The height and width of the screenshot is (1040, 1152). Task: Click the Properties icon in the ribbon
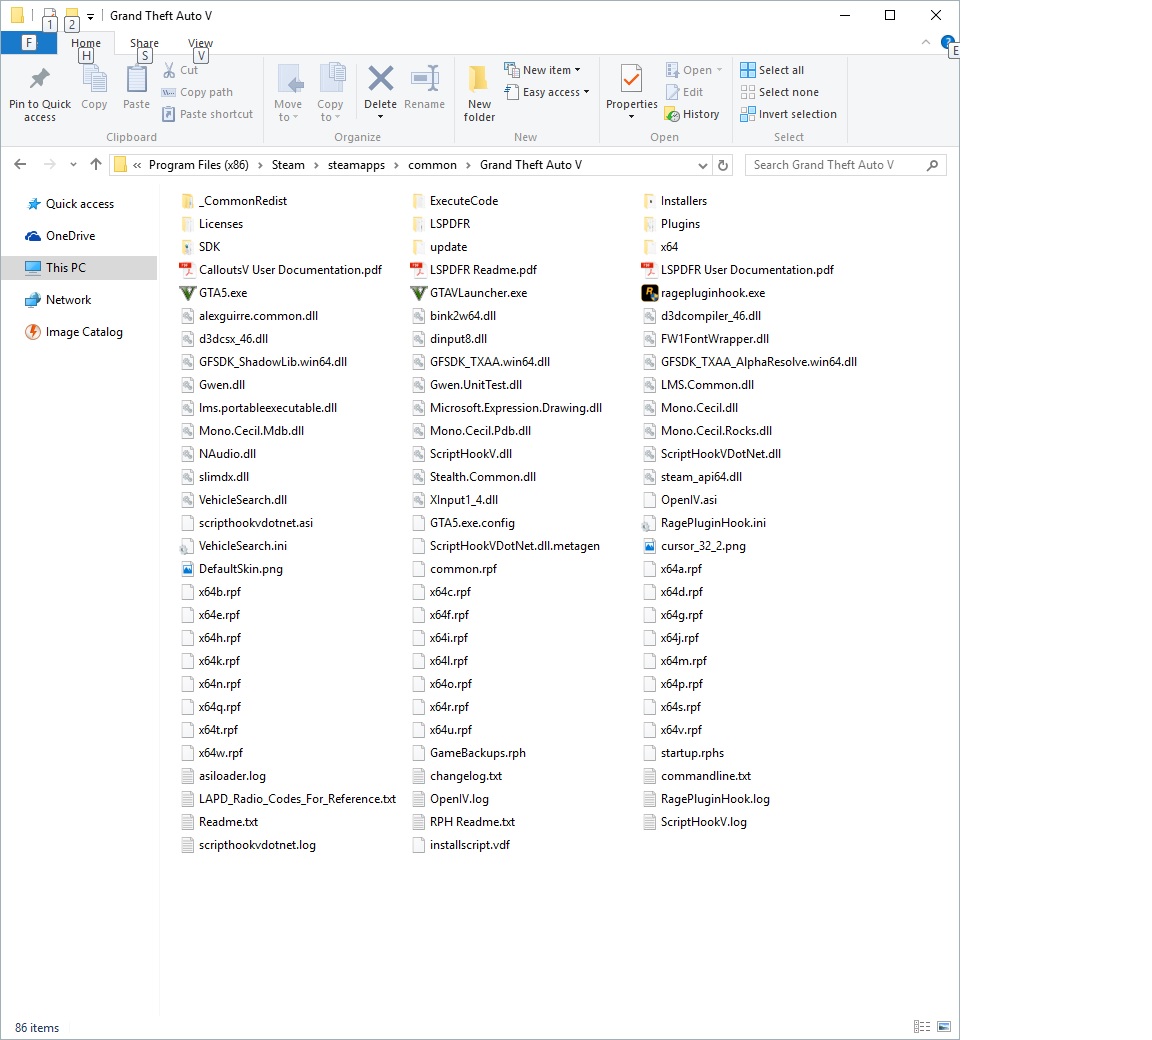(x=631, y=79)
